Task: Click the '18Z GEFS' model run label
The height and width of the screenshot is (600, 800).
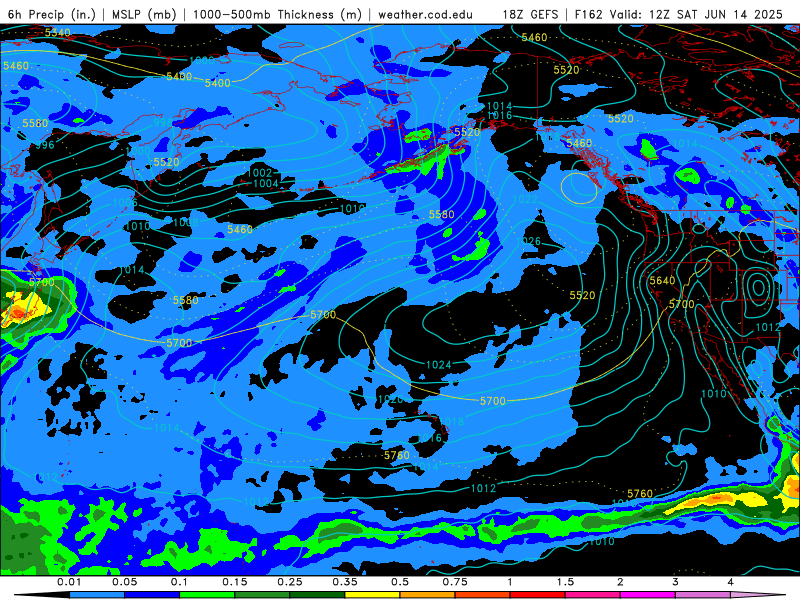Action: click(x=530, y=14)
